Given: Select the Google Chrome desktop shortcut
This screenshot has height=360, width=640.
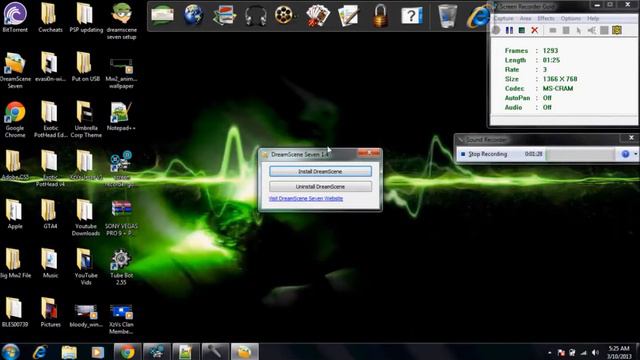Looking at the screenshot, I should 15,119.
